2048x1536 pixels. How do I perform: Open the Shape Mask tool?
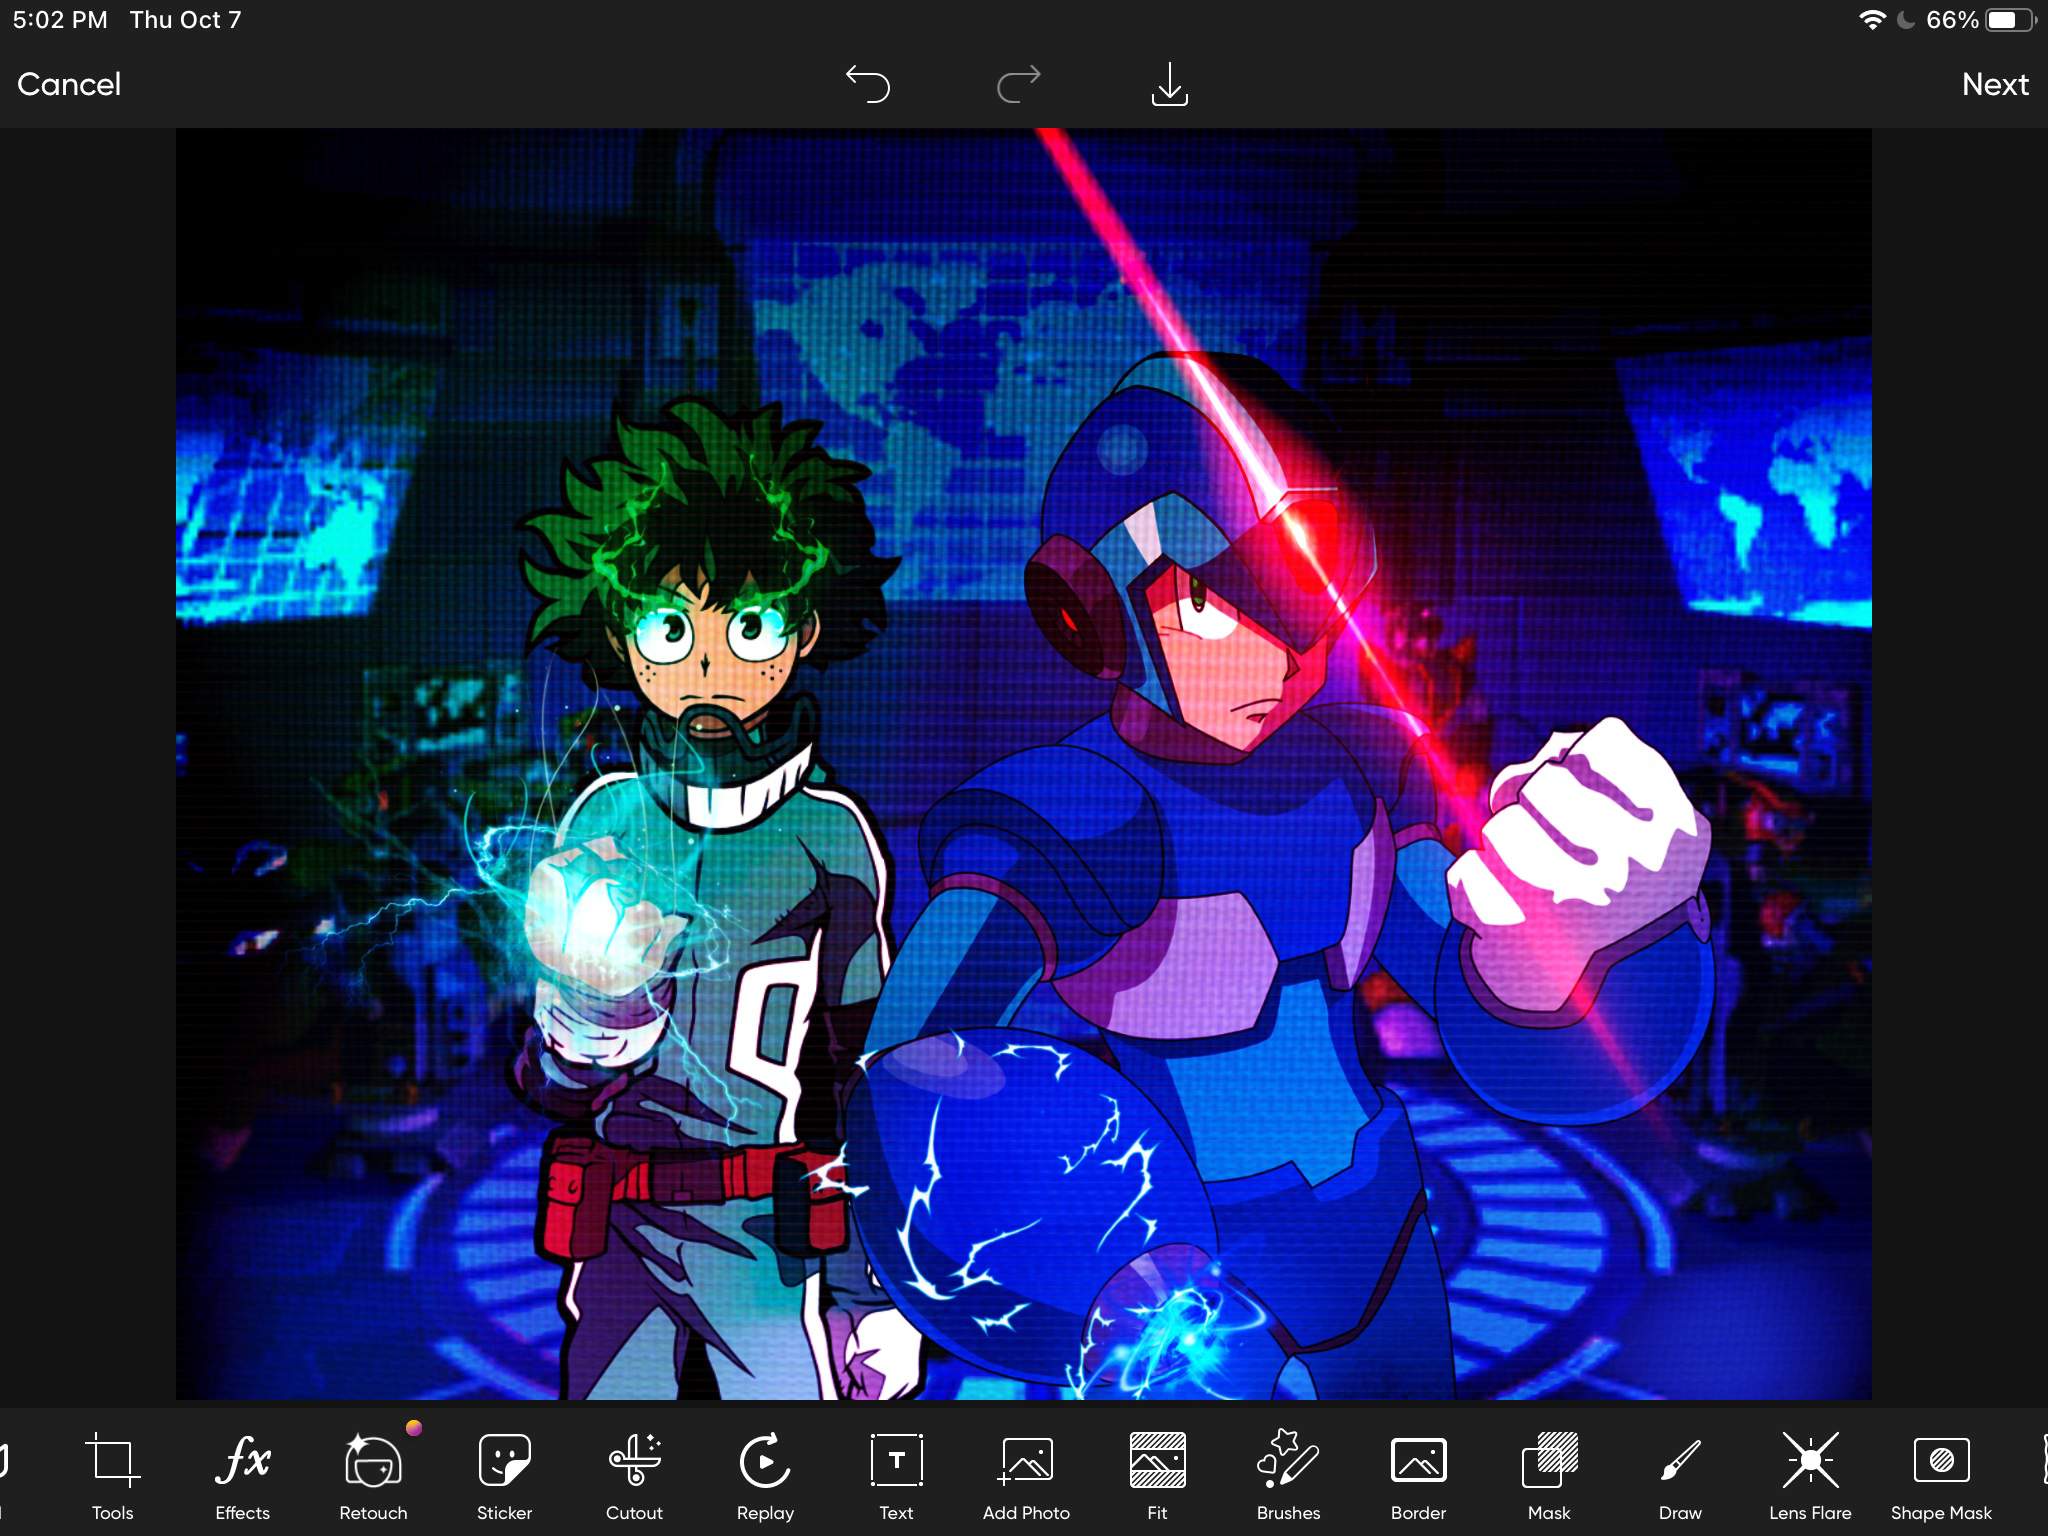[1941, 1475]
